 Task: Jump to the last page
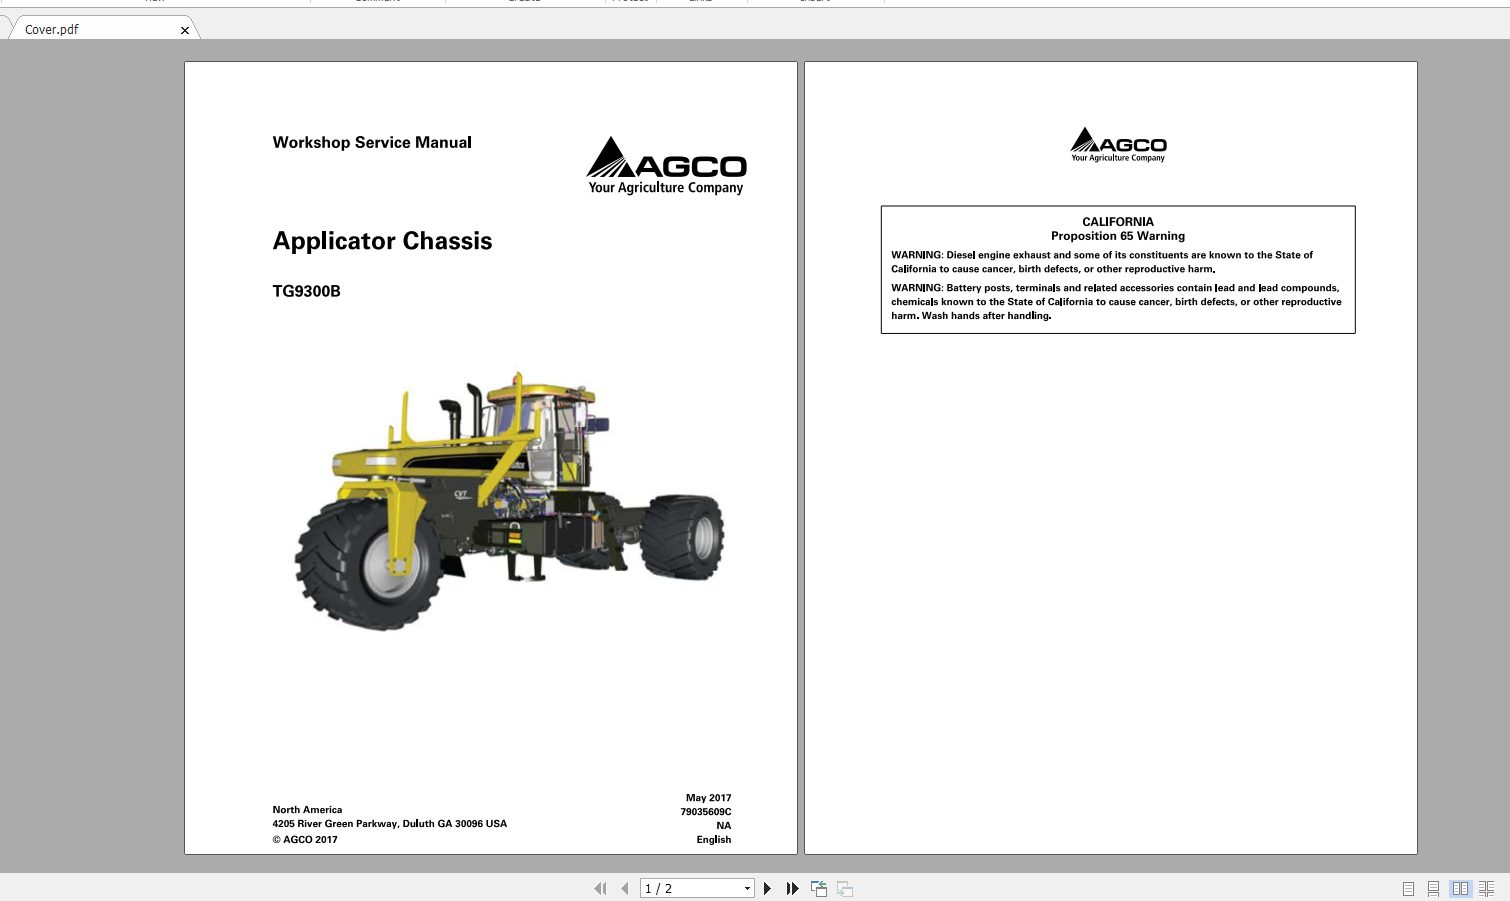(792, 888)
